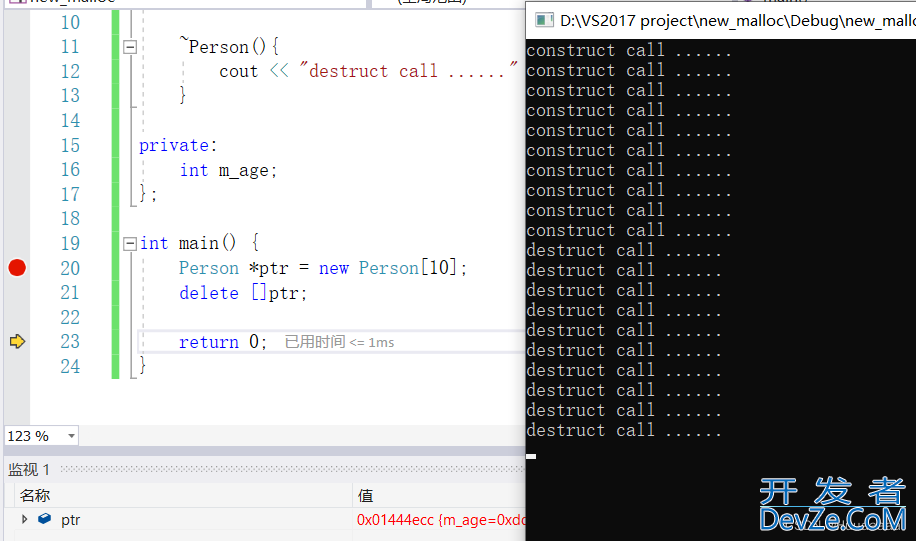
Task: Click the first 'construct call' console line
Action: pyautogui.click(x=629, y=51)
